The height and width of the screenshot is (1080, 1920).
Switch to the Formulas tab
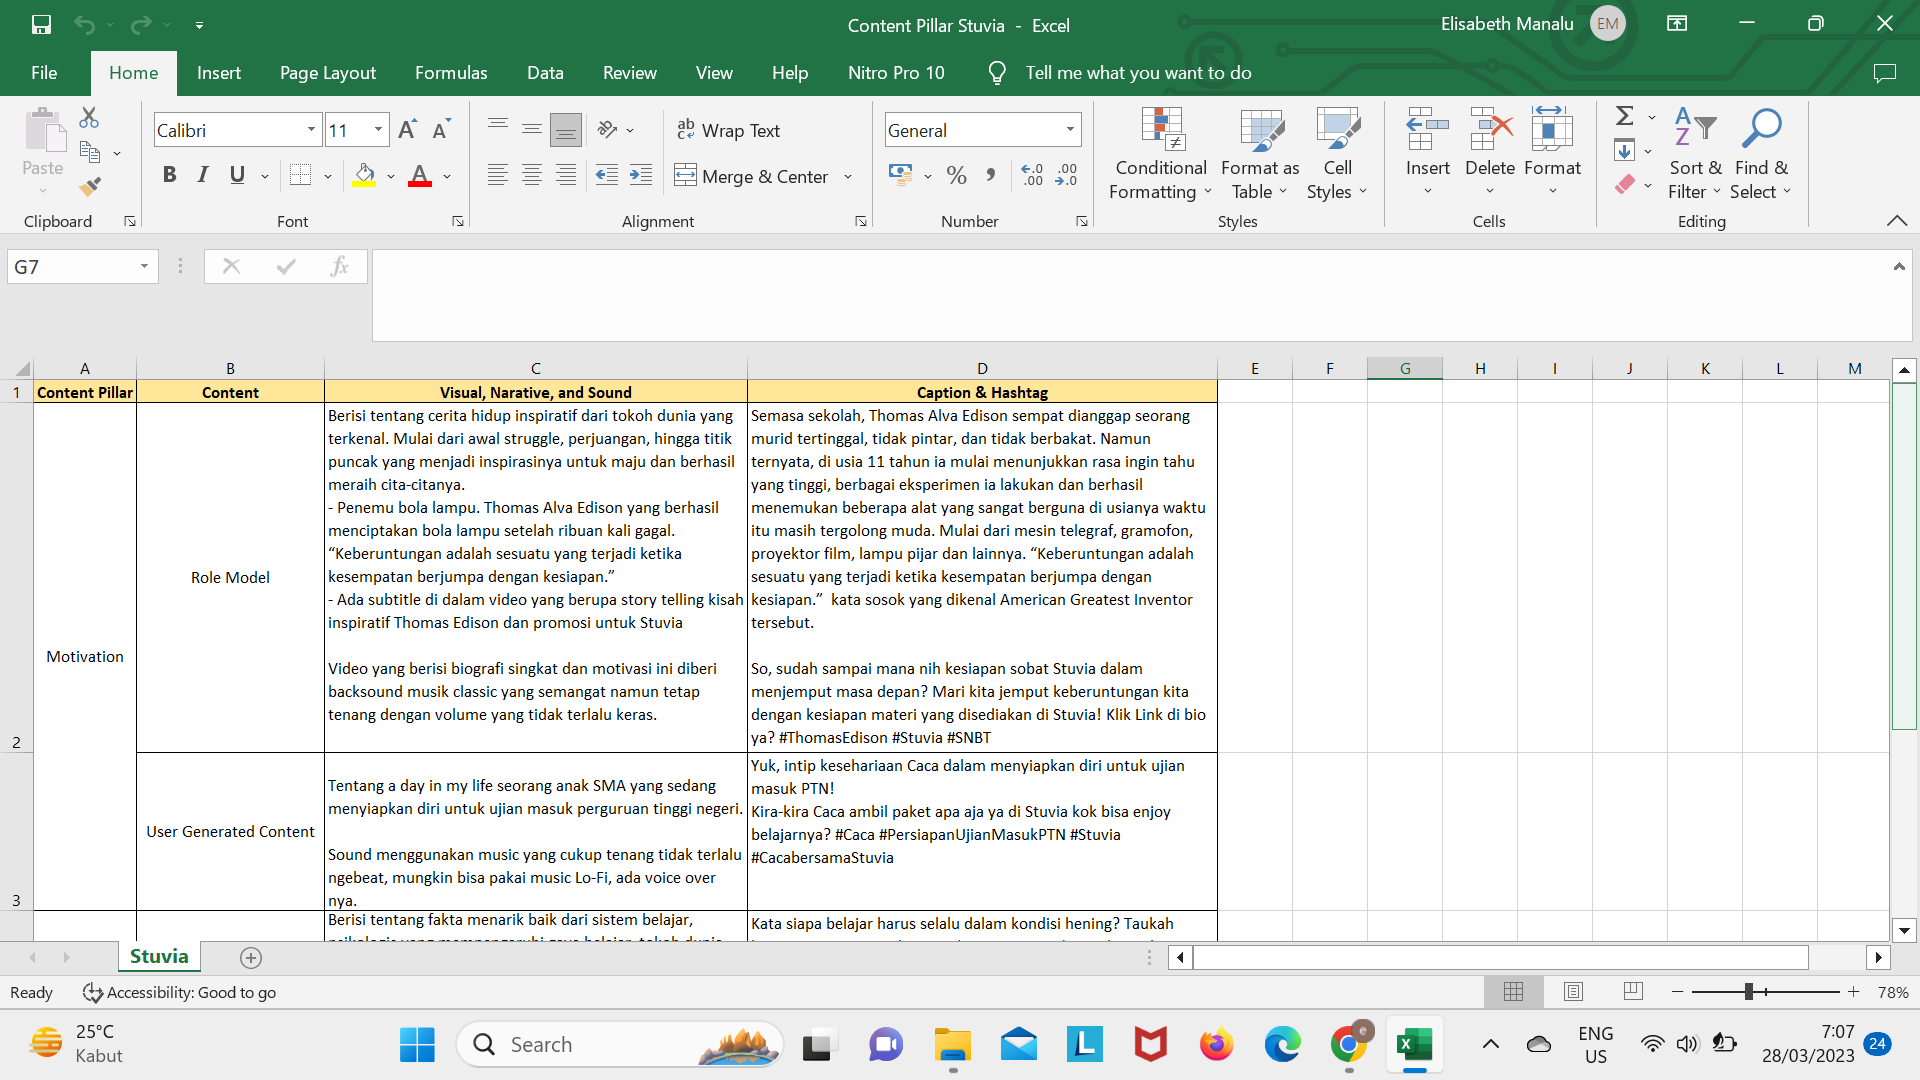pos(451,73)
